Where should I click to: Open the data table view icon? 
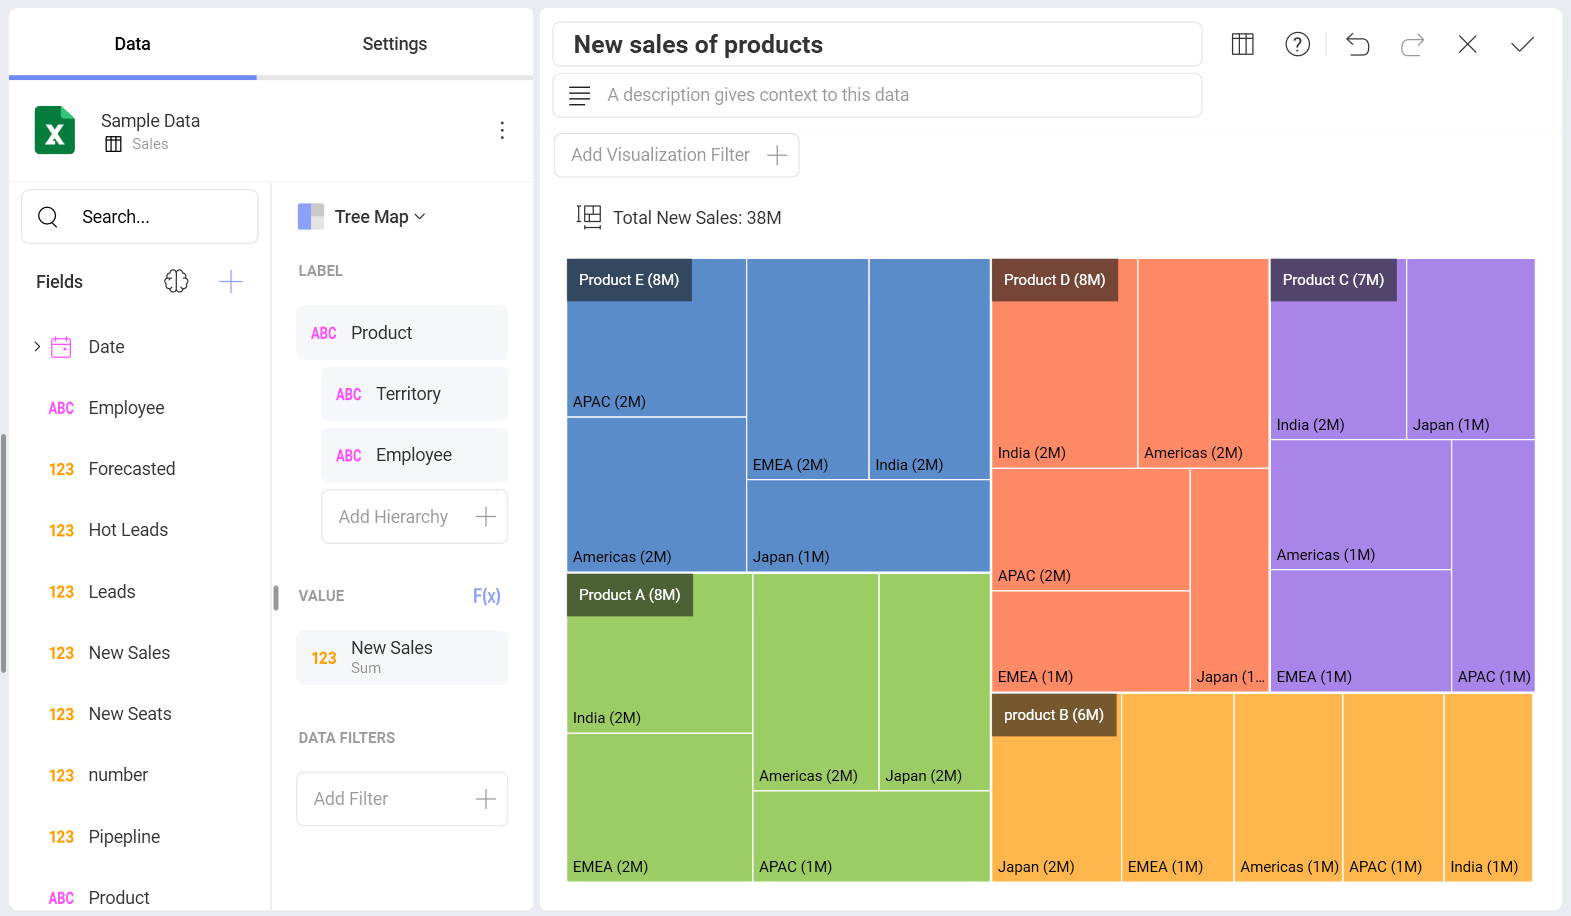(x=1242, y=44)
